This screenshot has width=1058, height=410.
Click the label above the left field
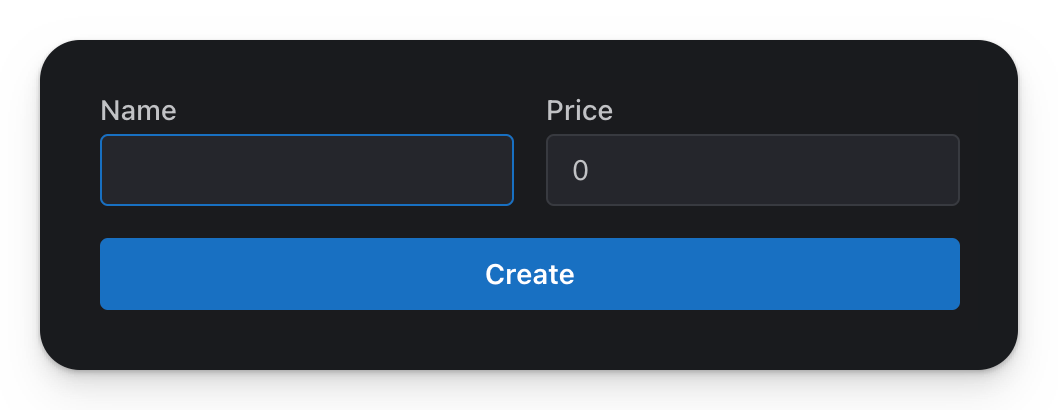(138, 111)
